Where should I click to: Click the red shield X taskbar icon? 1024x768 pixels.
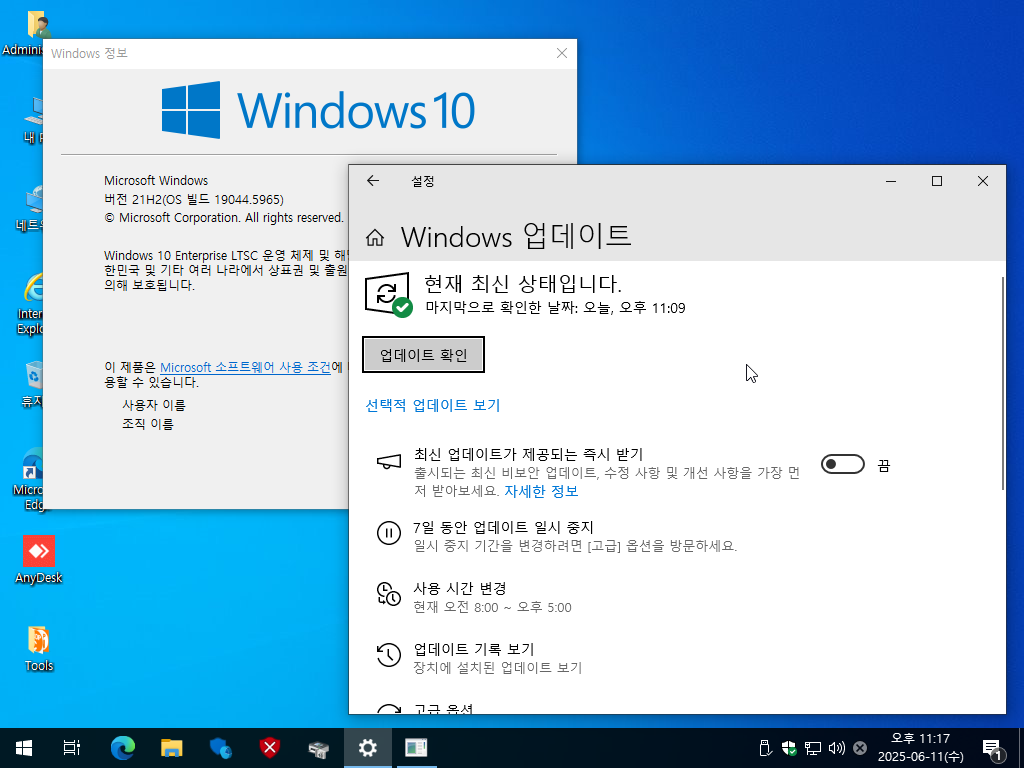270,748
